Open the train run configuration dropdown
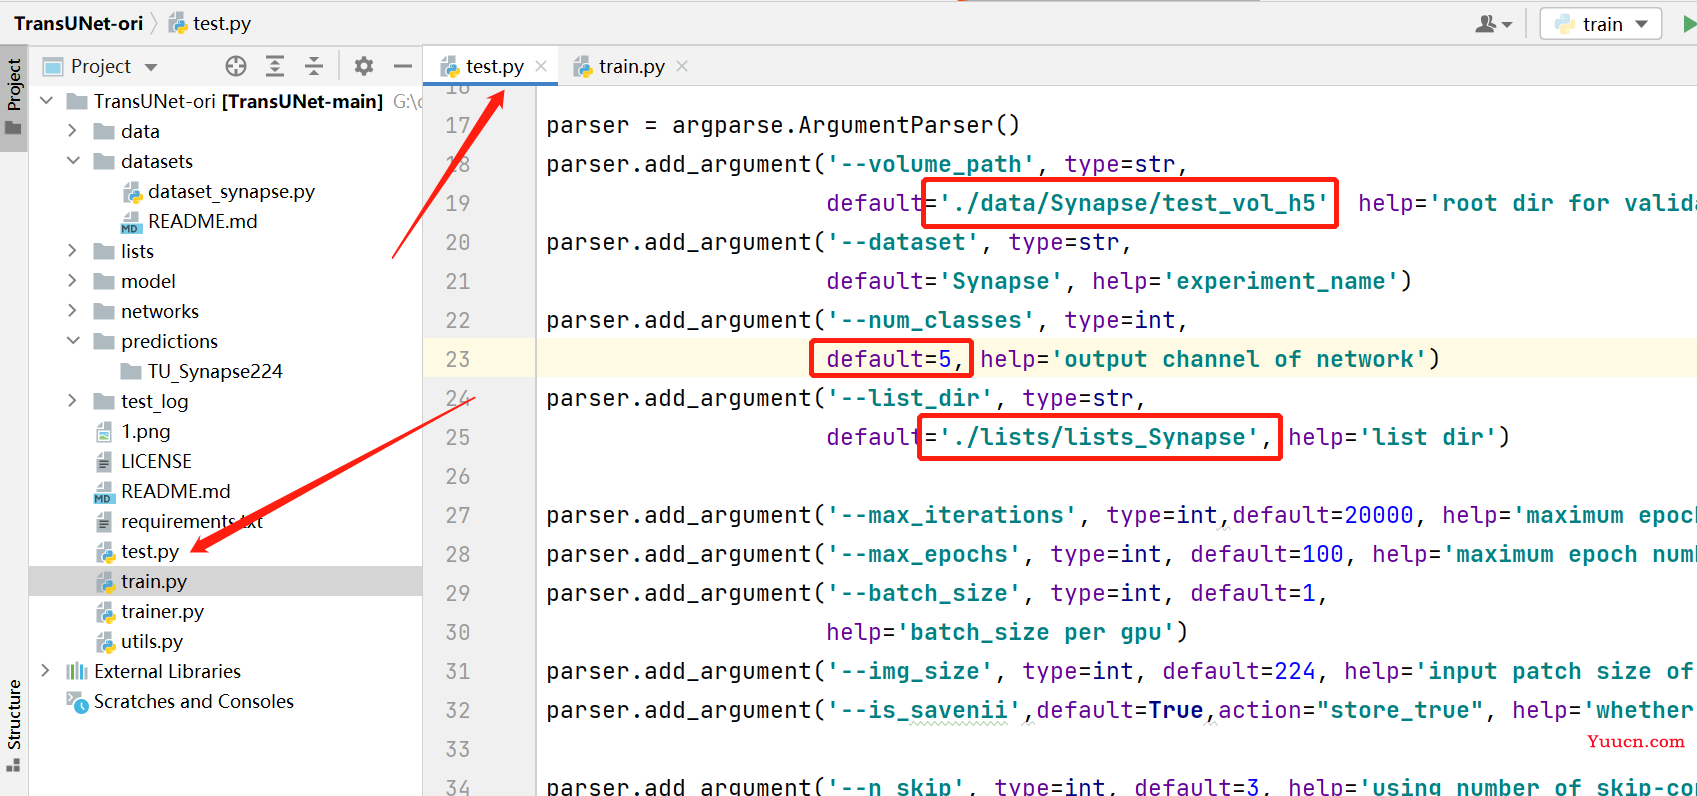Viewport: 1697px width, 796px height. tap(1601, 24)
